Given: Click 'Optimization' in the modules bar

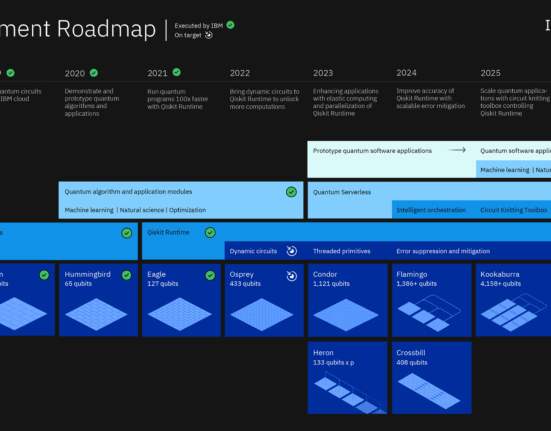Looking at the screenshot, I should 187,210.
